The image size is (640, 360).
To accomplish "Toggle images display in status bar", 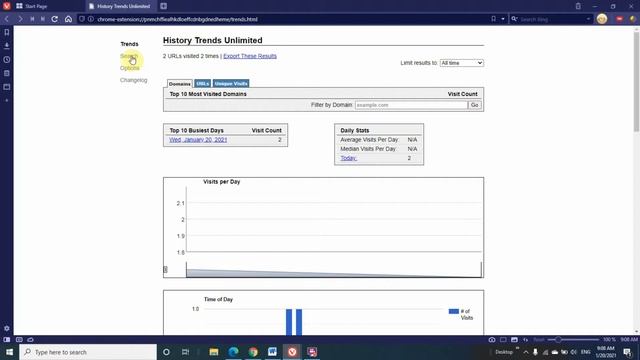I will click(x=514, y=340).
